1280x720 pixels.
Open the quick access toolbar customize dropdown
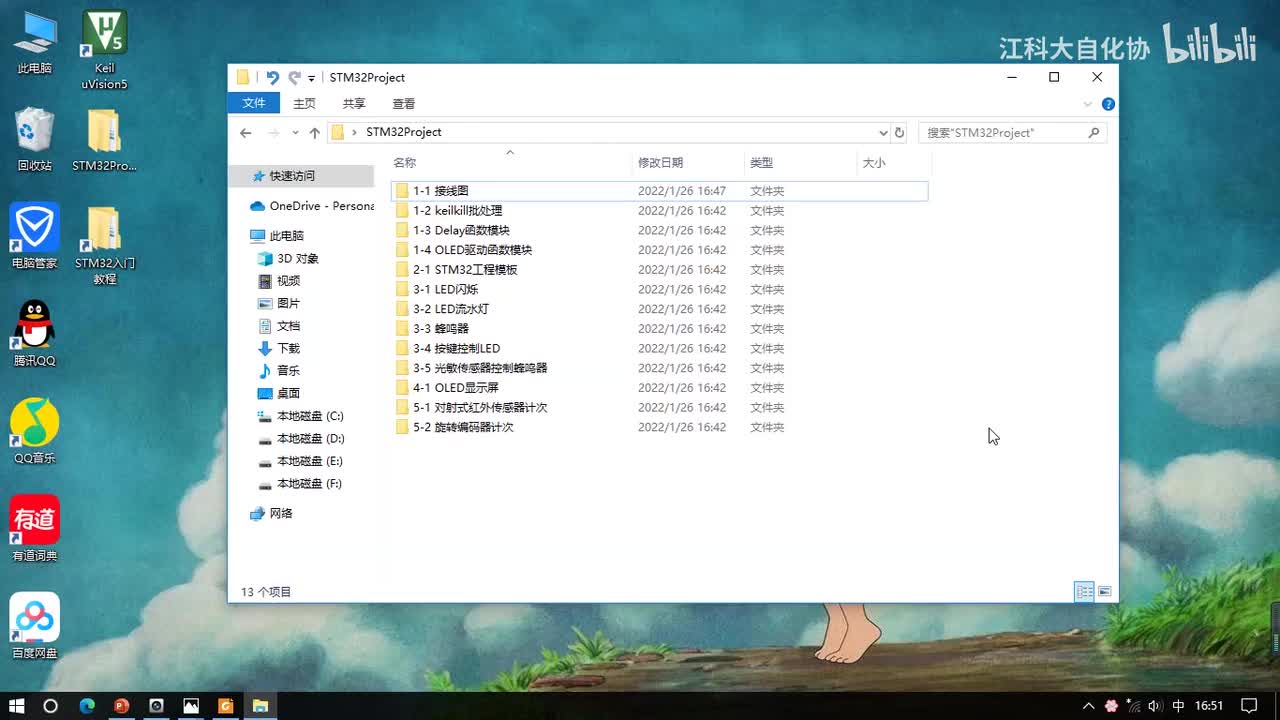(312, 78)
